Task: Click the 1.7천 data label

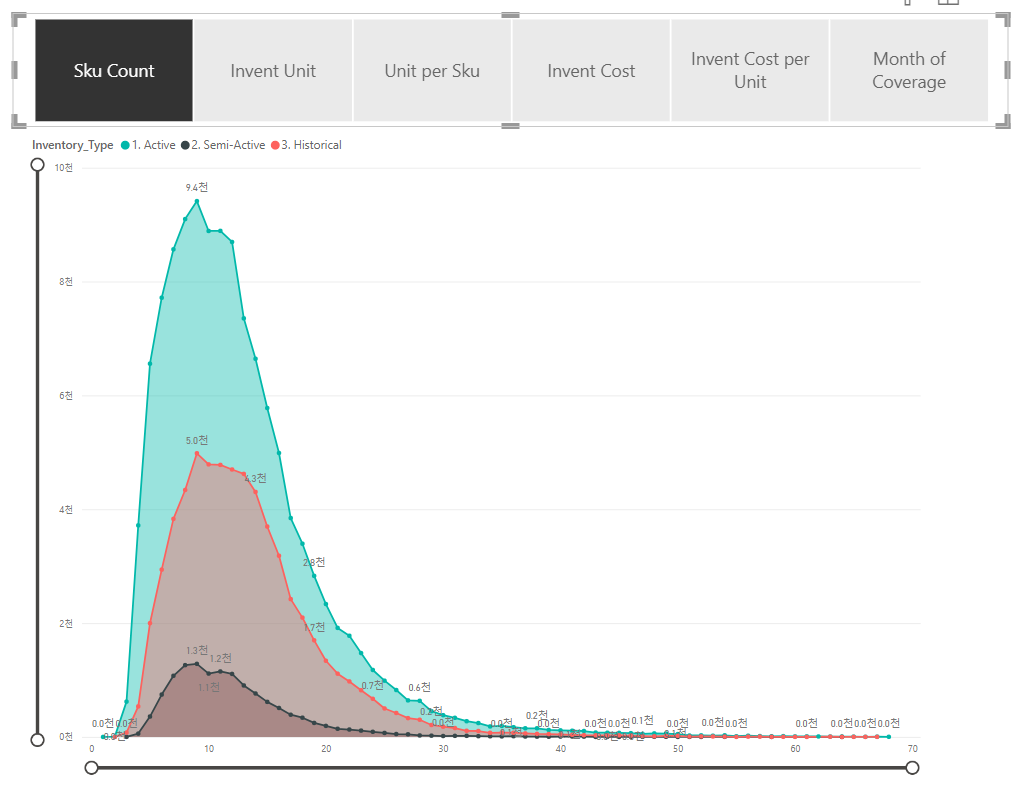Action: (x=314, y=627)
